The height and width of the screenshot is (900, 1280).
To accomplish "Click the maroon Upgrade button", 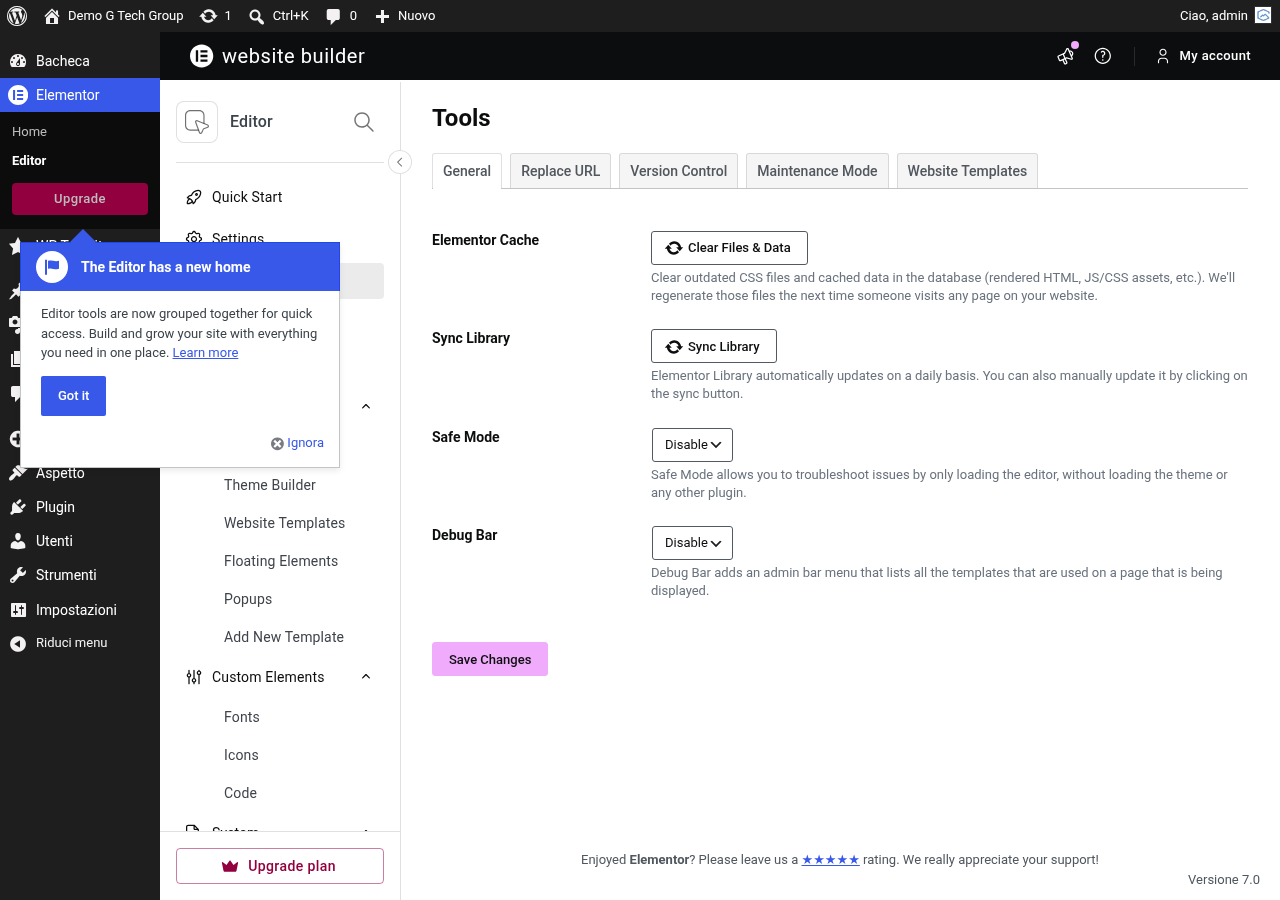I will click(80, 199).
